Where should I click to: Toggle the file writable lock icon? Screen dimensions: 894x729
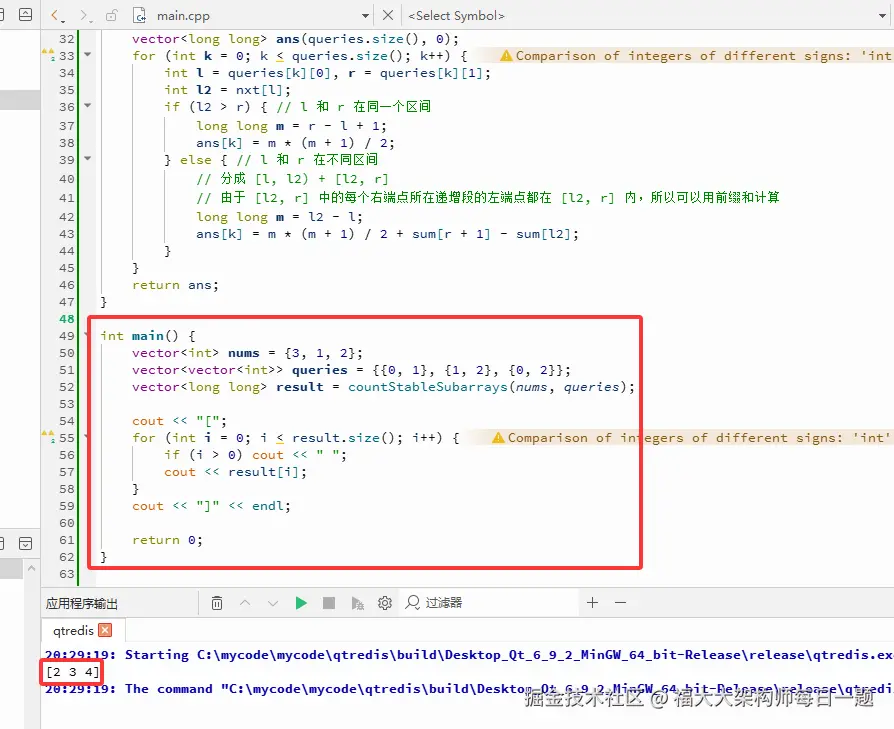click(x=112, y=15)
